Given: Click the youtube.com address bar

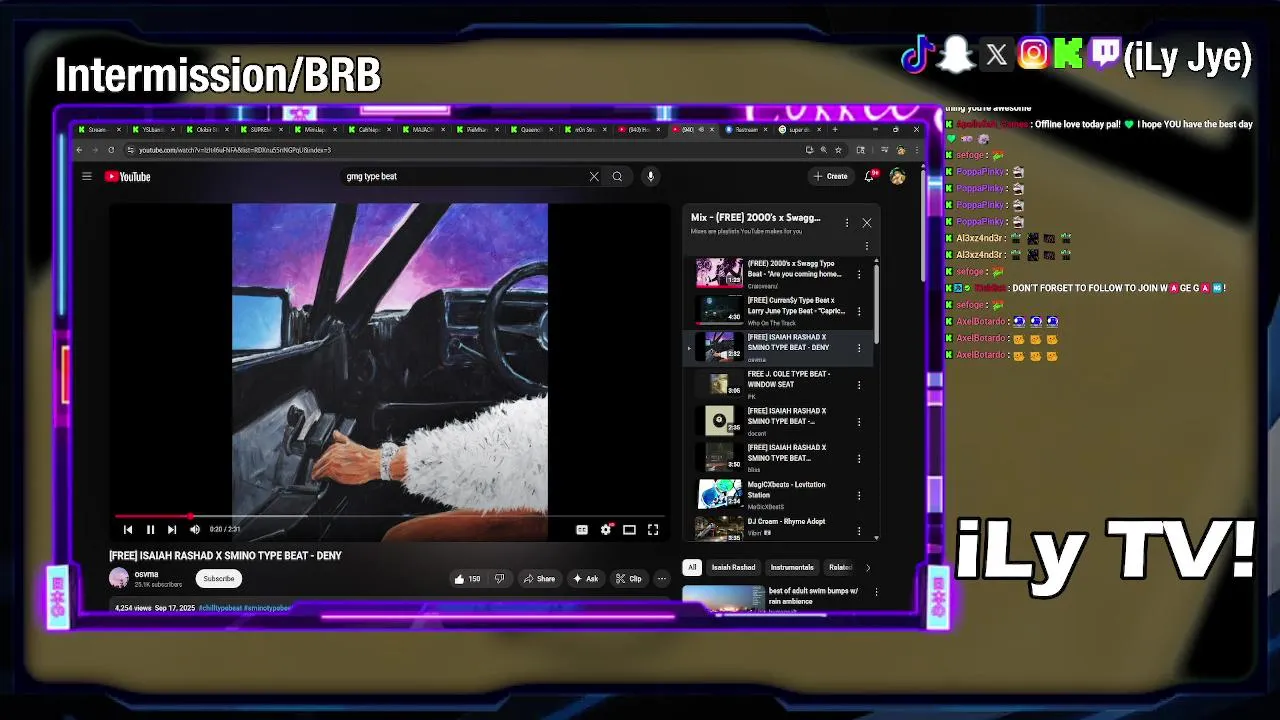Looking at the screenshot, I should (465, 150).
